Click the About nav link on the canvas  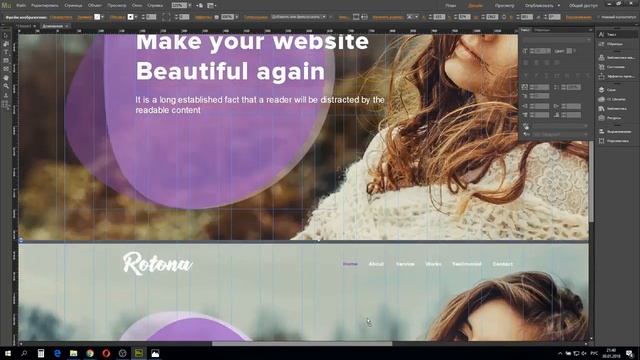click(x=376, y=264)
